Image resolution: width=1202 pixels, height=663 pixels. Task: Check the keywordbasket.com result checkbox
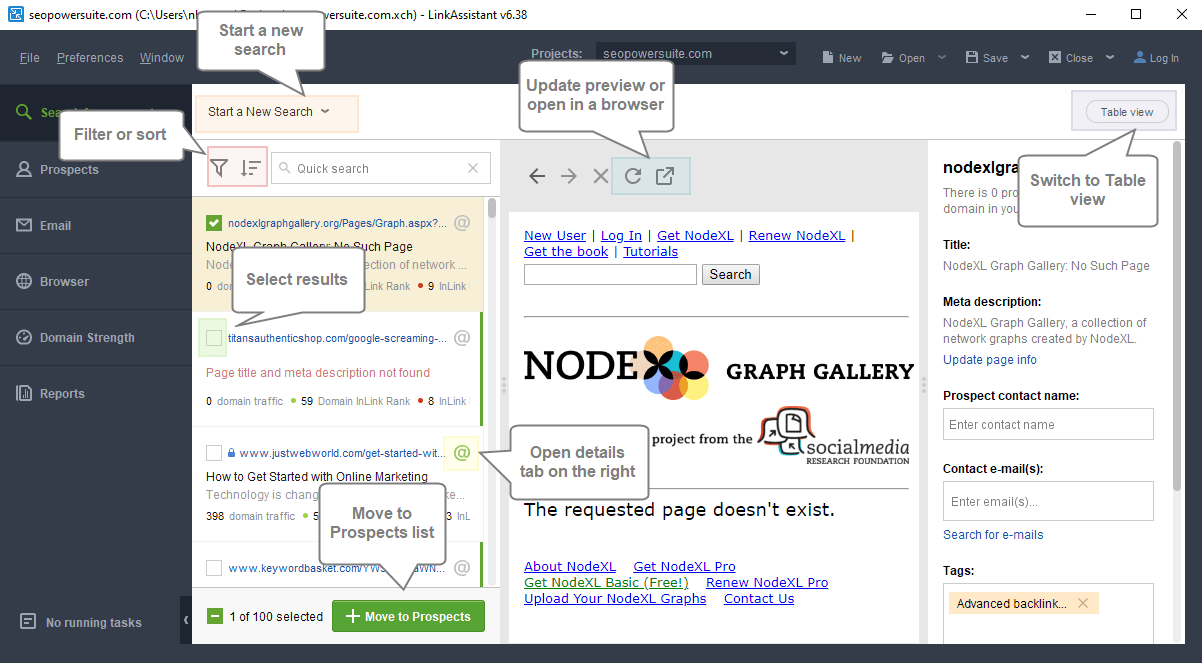[214, 568]
